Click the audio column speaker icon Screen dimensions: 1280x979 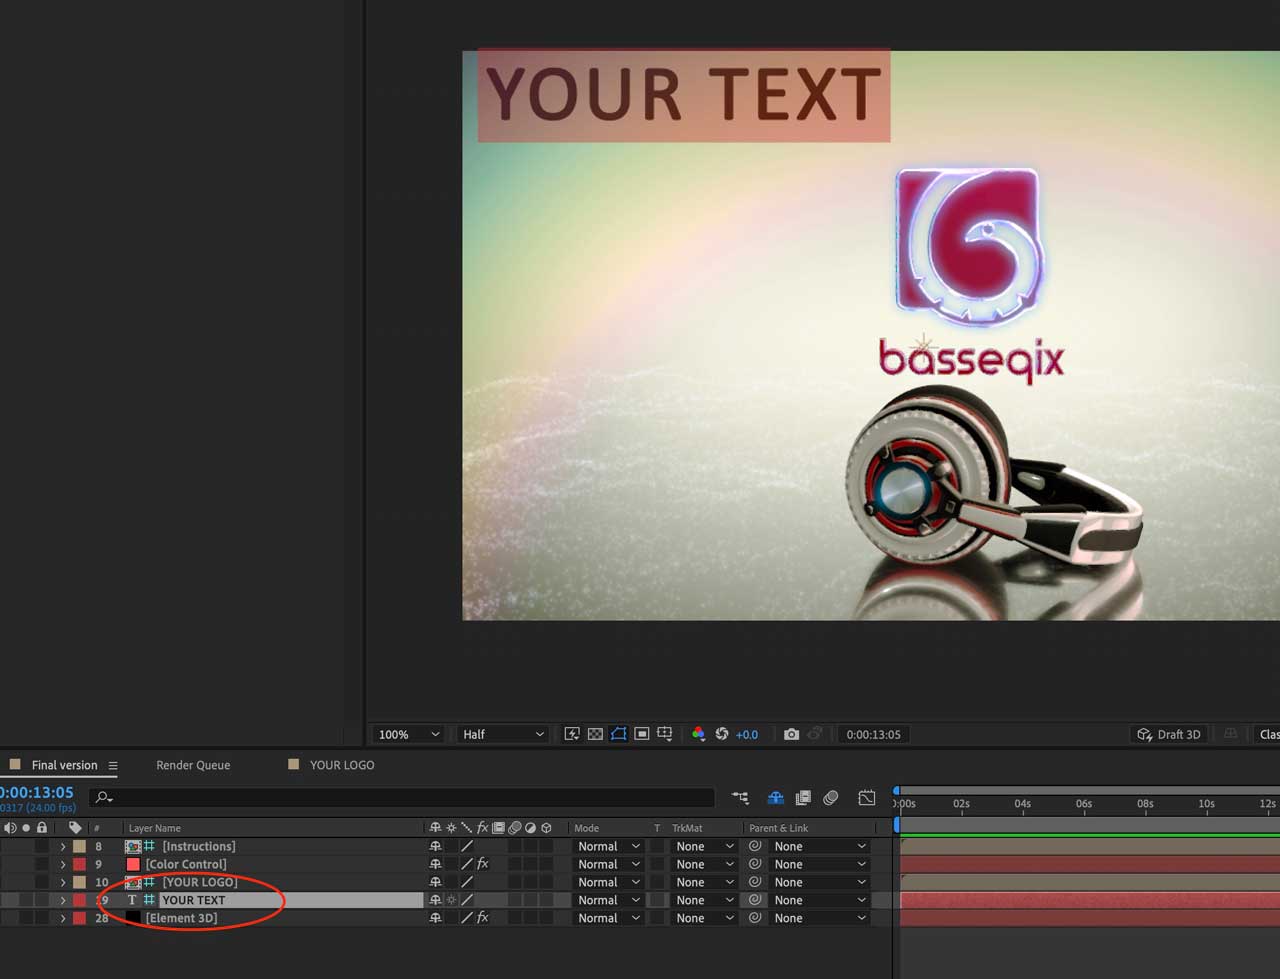10,828
